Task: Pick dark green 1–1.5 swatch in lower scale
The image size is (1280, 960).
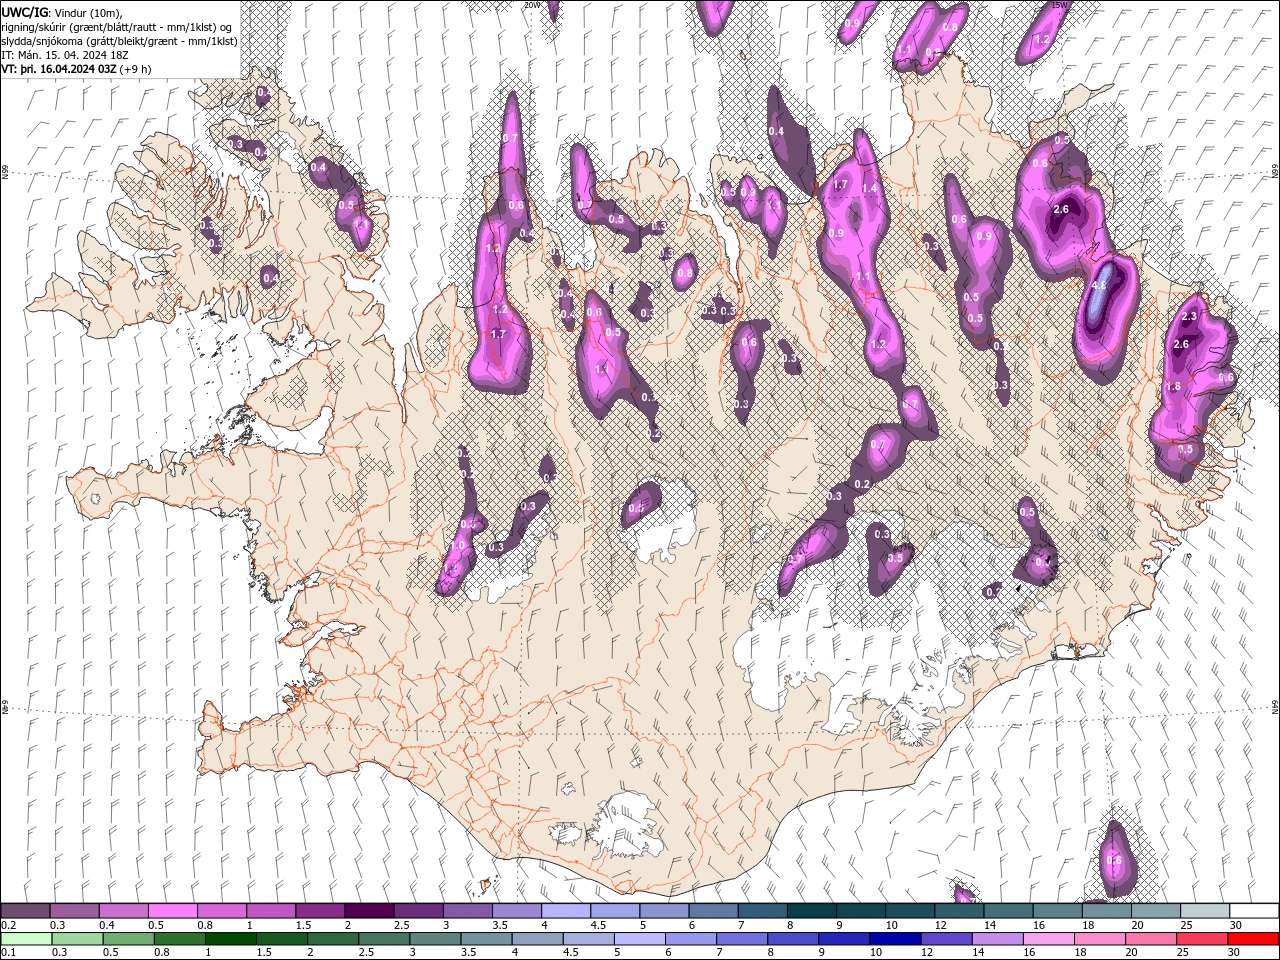Action: (231, 939)
